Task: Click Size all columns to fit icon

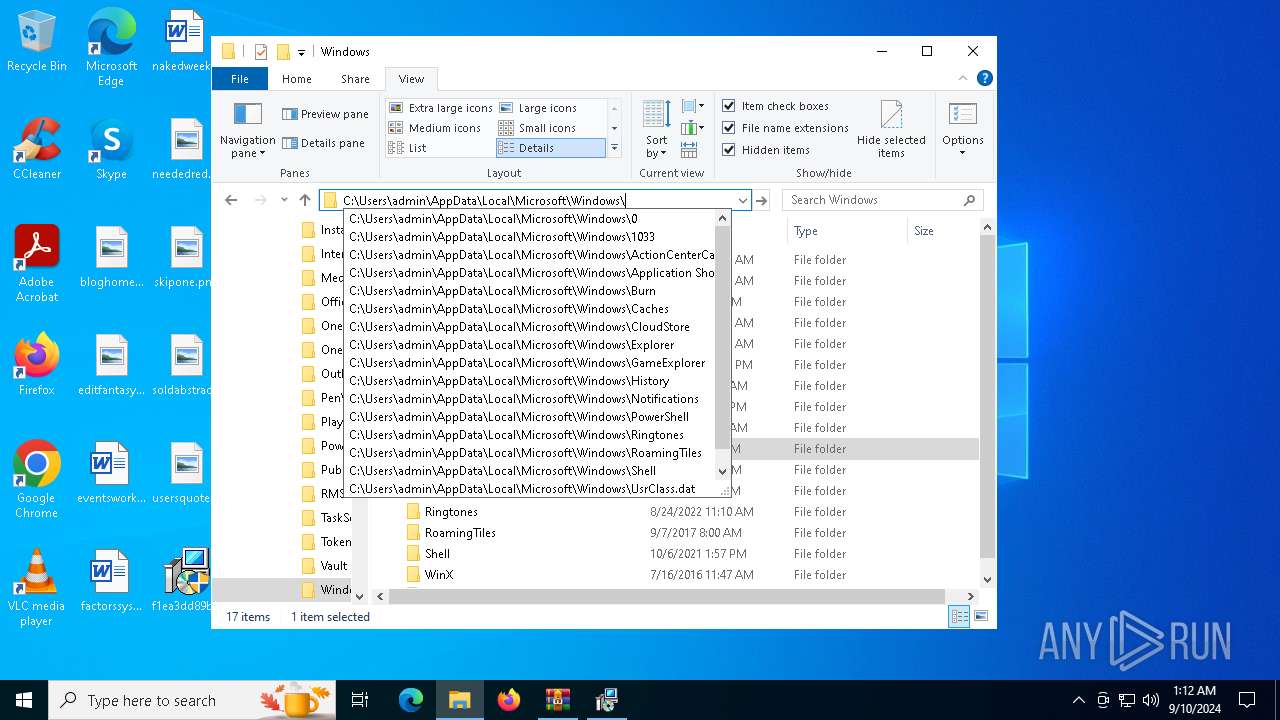Action: pos(689,150)
